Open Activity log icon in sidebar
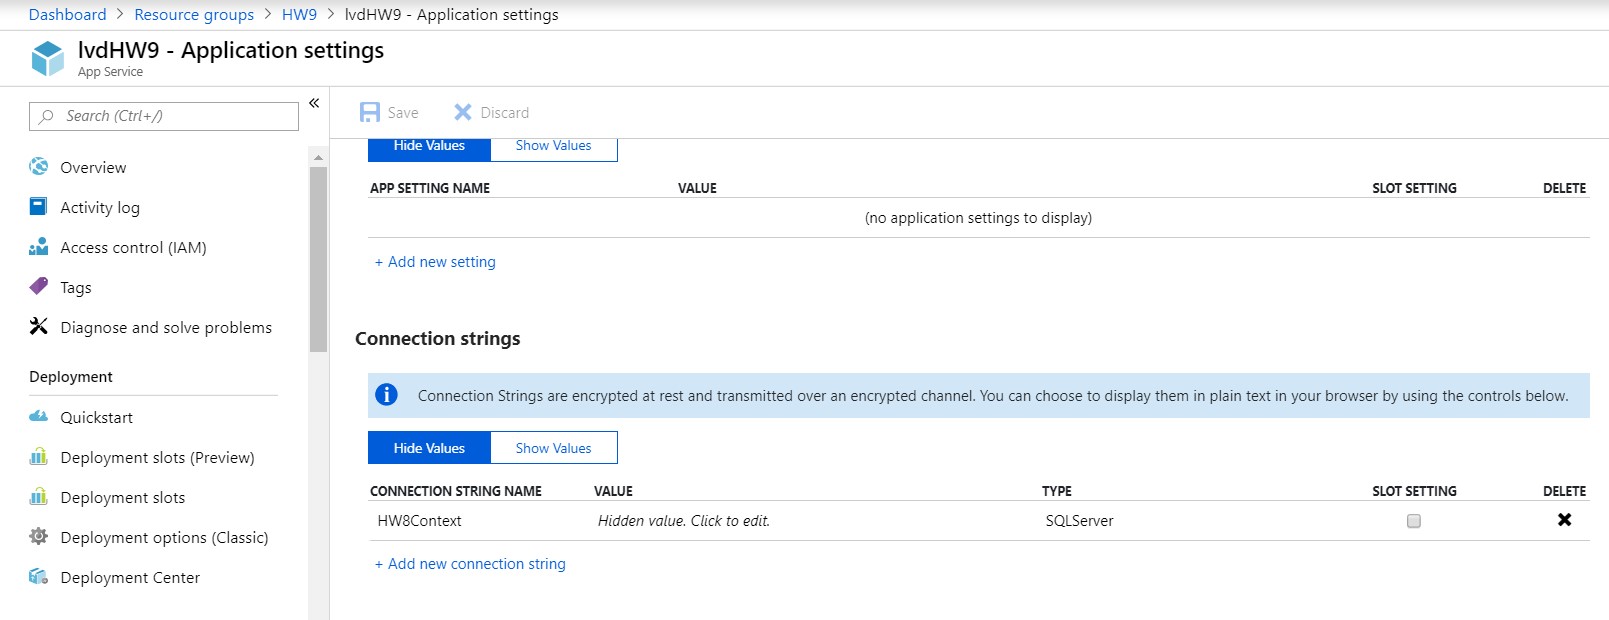Image resolution: width=1609 pixels, height=620 pixels. point(39,207)
